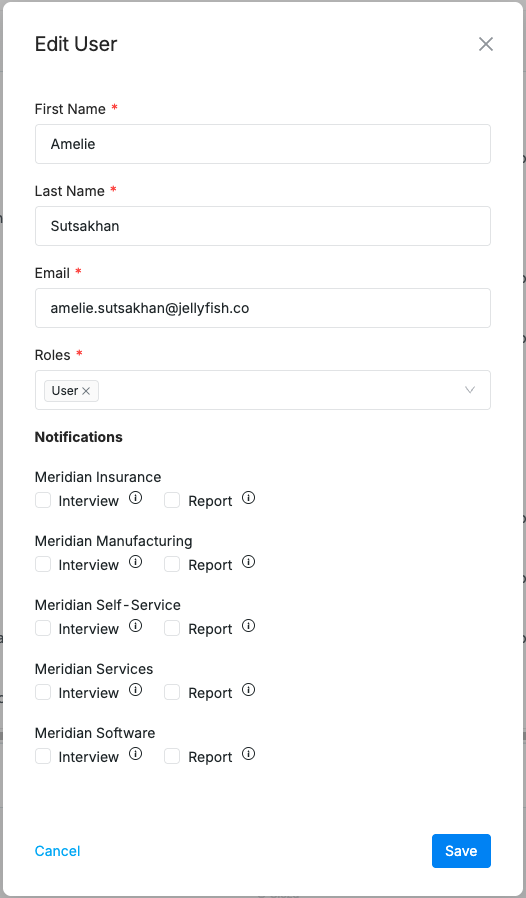The height and width of the screenshot is (898, 526).
Task: Click info icon beside Meridian Software Report
Action: pyautogui.click(x=248, y=754)
